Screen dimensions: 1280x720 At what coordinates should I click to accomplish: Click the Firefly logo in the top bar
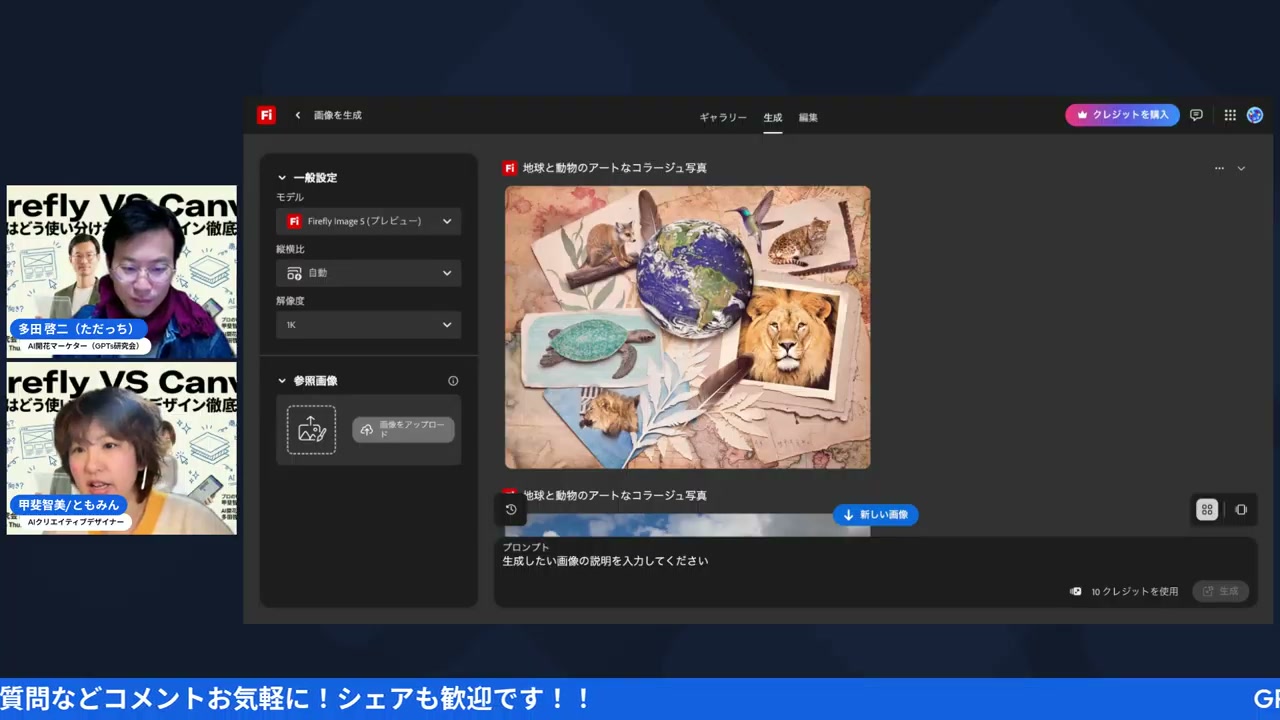tap(266, 115)
